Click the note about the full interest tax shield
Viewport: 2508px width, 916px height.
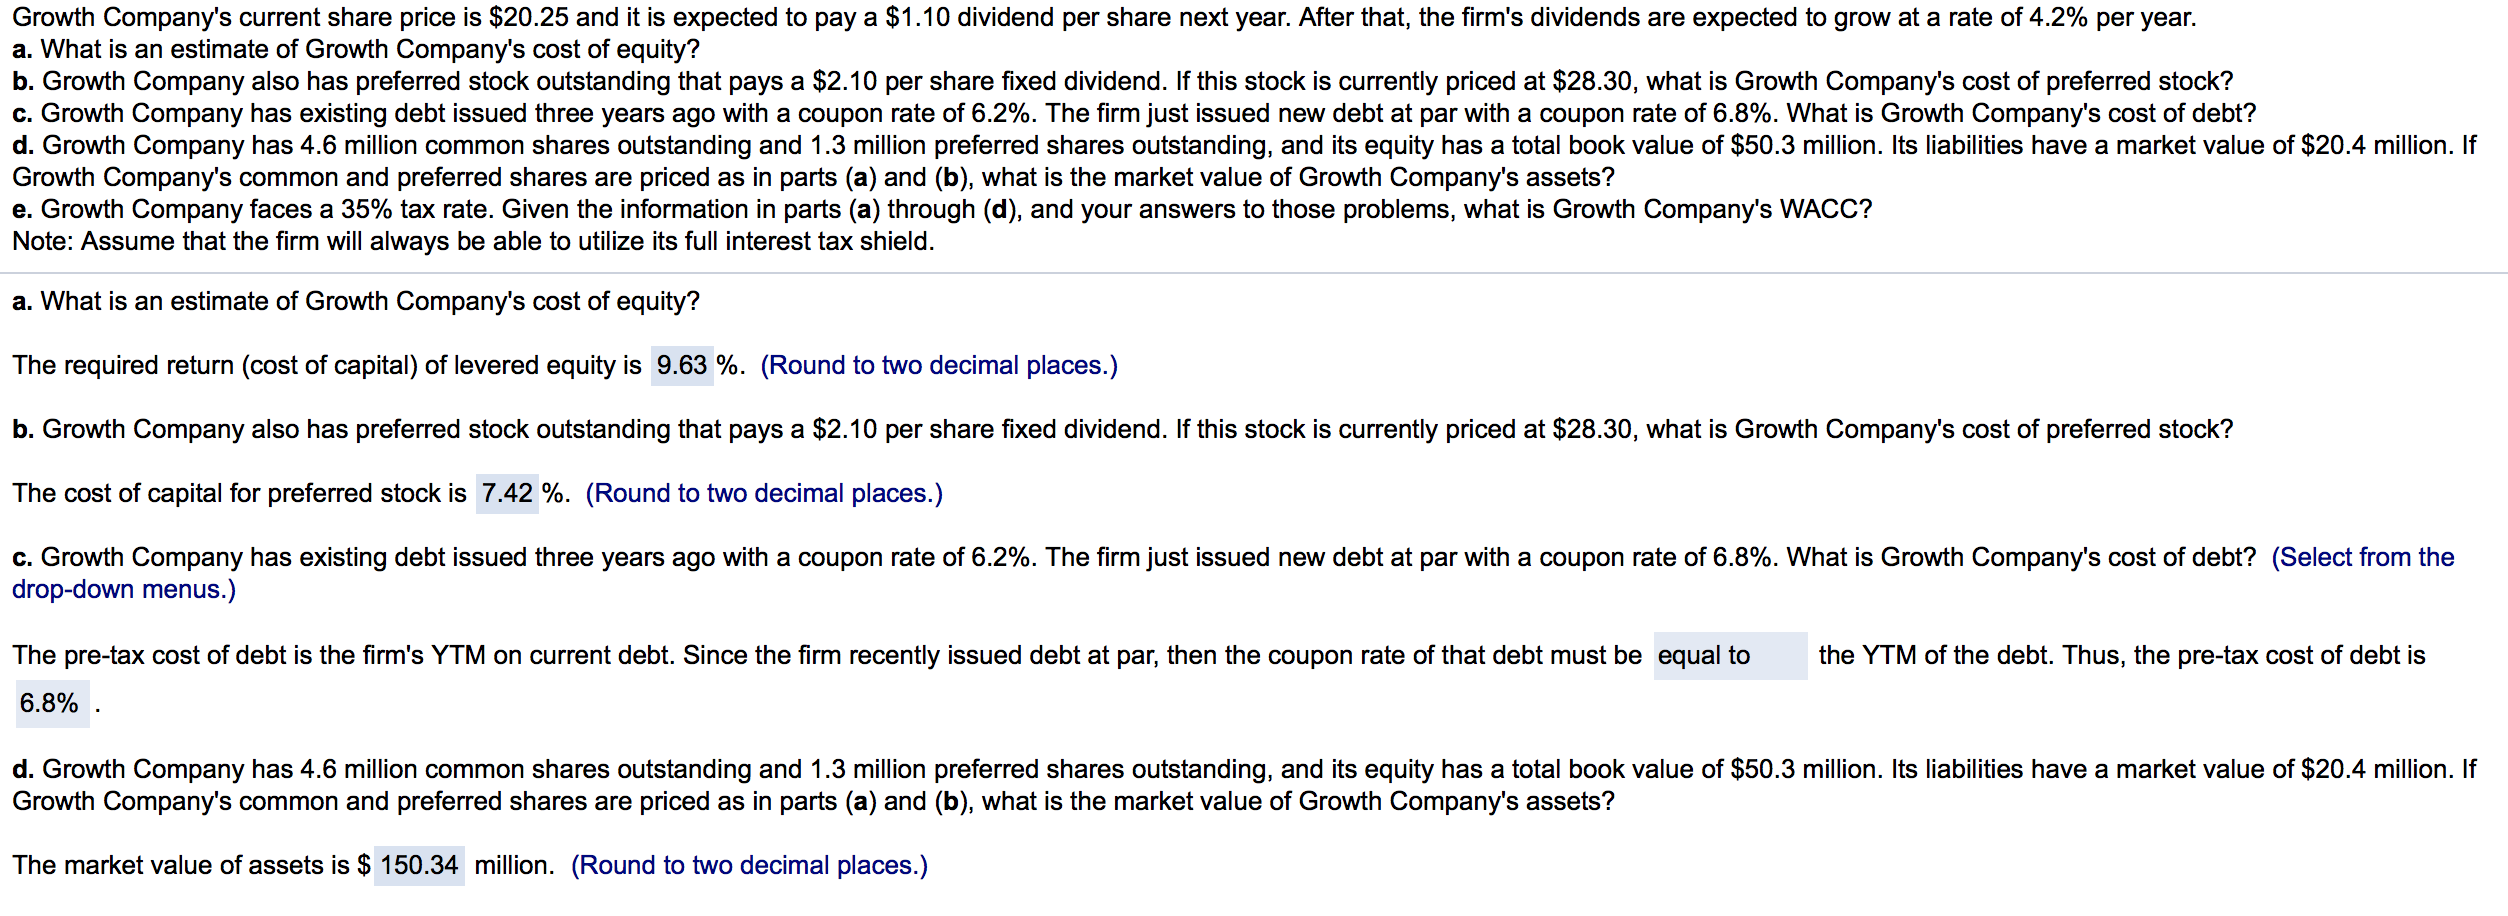[473, 242]
